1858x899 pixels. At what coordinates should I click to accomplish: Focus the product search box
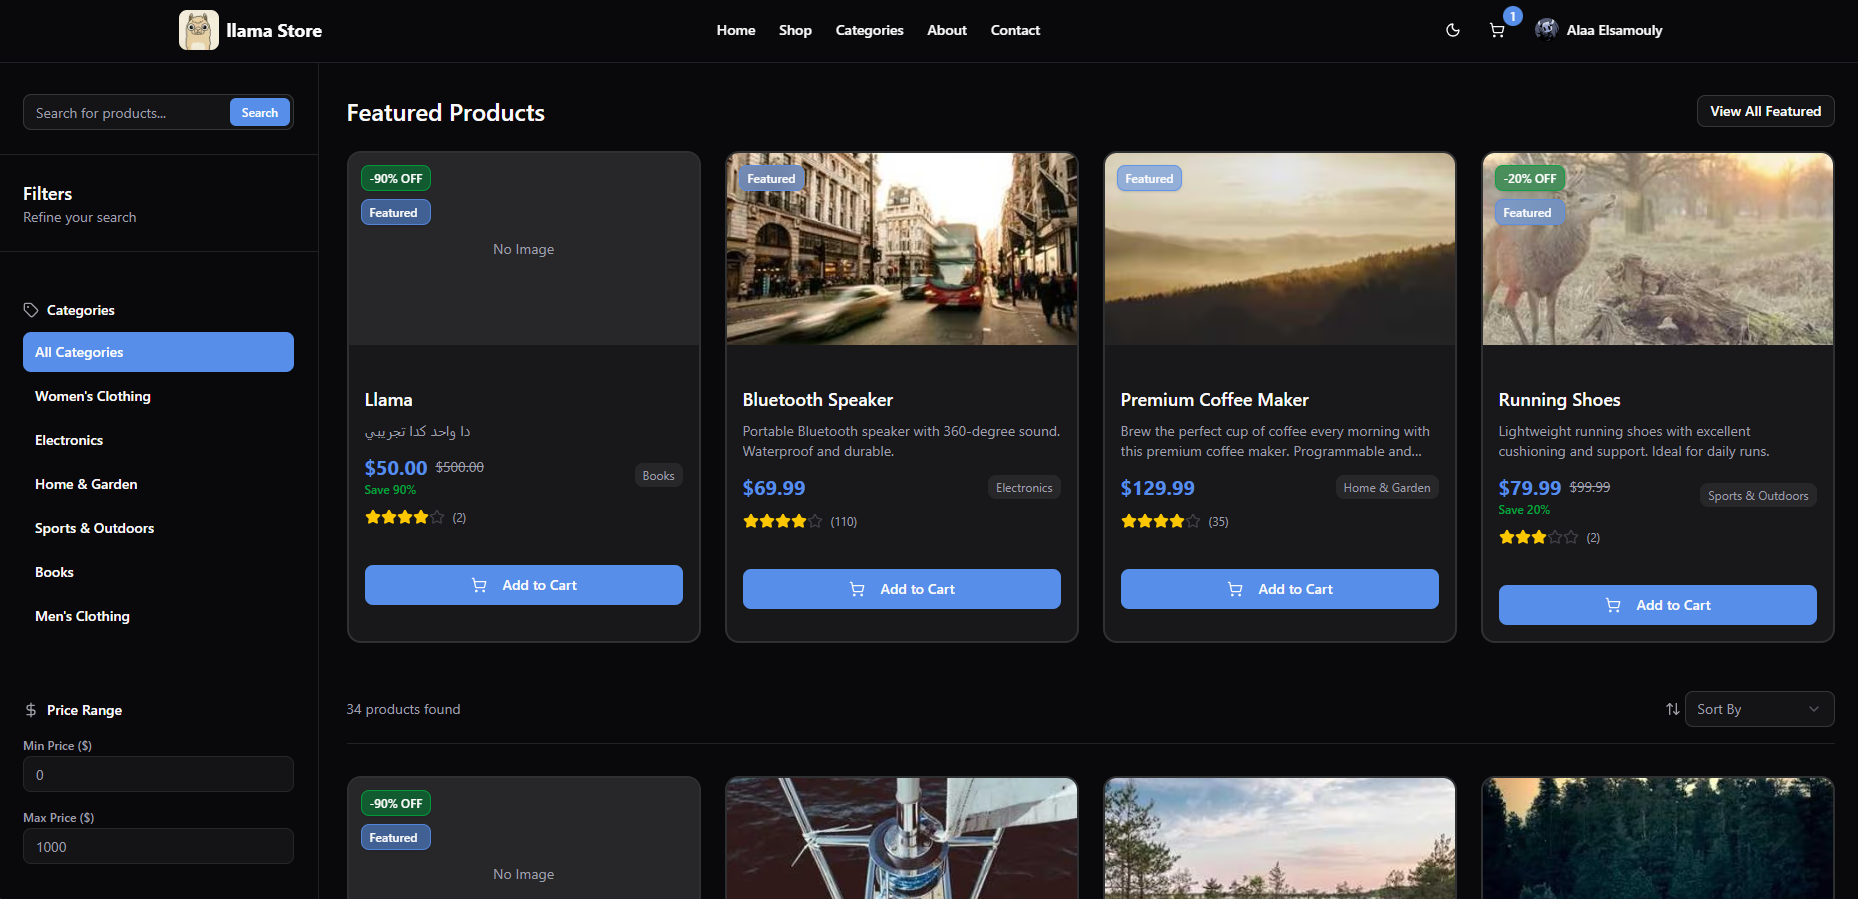point(127,113)
